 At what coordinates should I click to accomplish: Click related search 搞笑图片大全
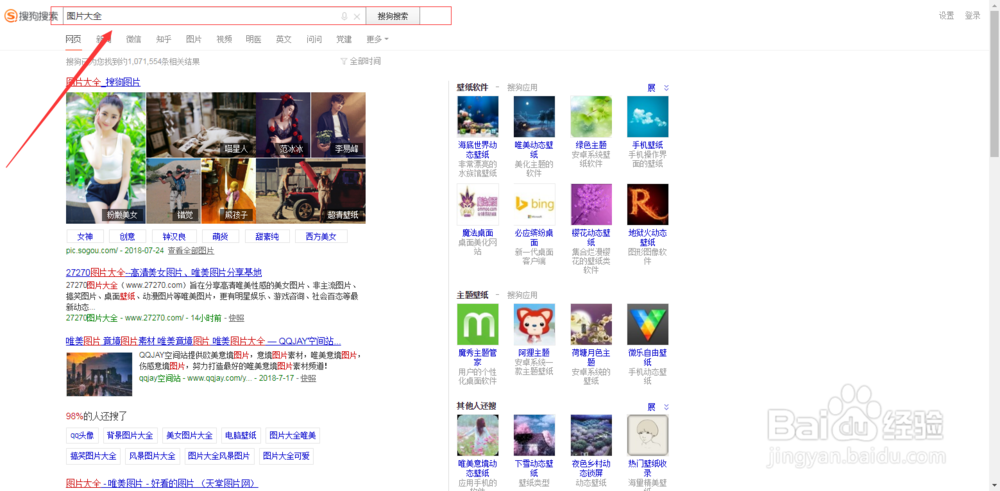[94, 456]
